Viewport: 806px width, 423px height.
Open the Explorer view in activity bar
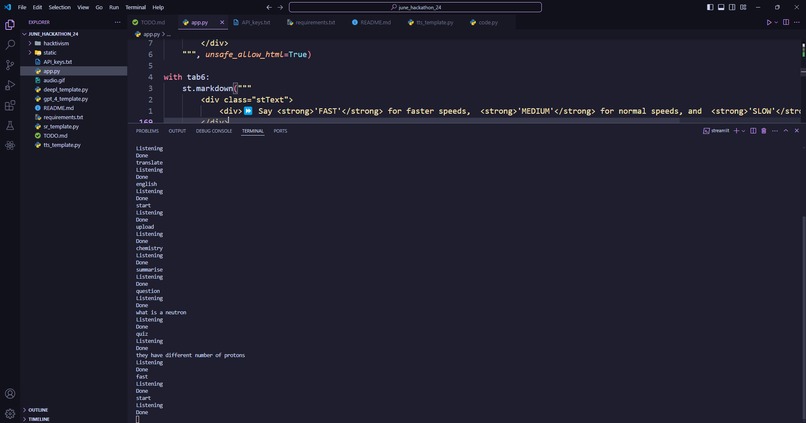click(x=10, y=25)
